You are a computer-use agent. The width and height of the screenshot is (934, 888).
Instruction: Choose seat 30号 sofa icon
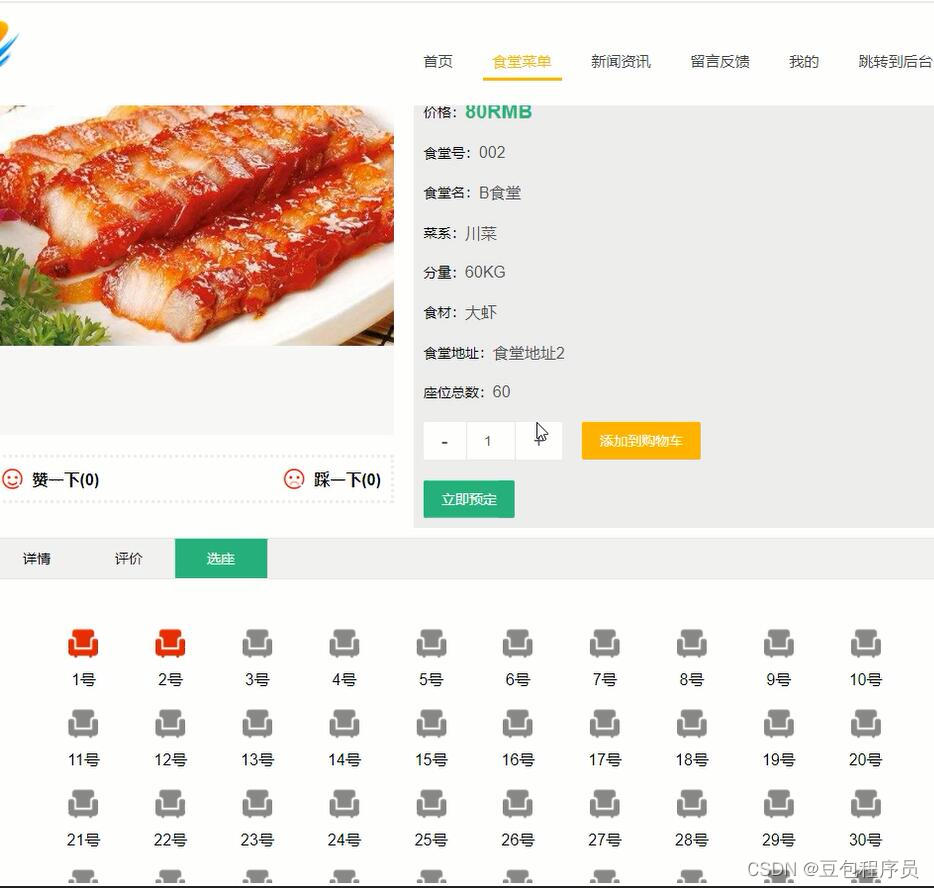point(865,803)
